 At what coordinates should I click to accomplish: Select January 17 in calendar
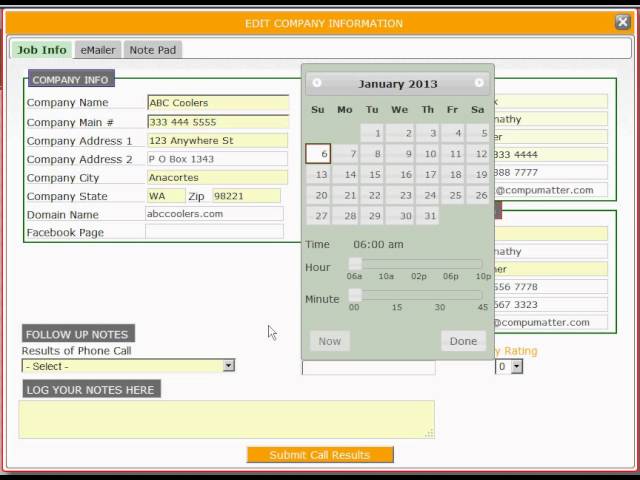point(427,175)
